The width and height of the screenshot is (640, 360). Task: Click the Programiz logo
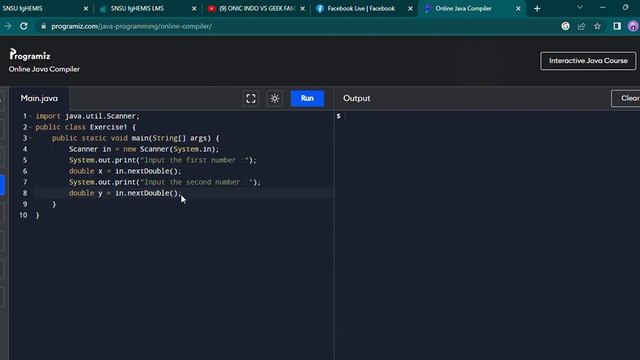(x=30, y=55)
